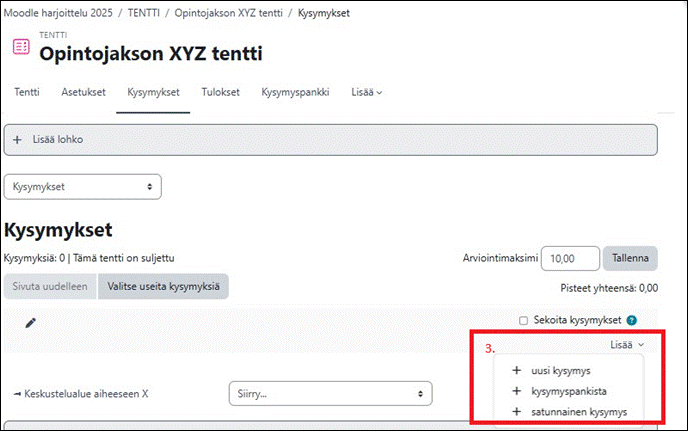Click the plus icon before satunnainen kysymys
The image size is (688, 431).
point(516,412)
